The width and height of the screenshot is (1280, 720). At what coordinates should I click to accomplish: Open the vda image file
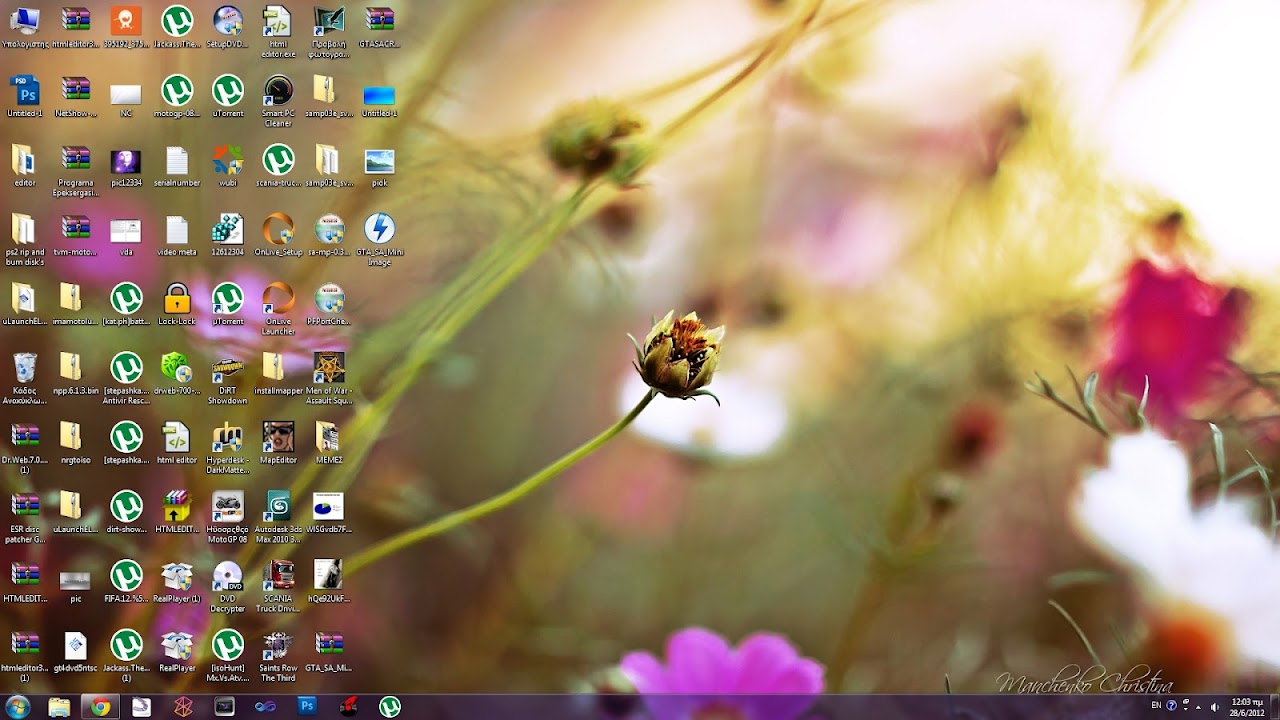click(126, 235)
